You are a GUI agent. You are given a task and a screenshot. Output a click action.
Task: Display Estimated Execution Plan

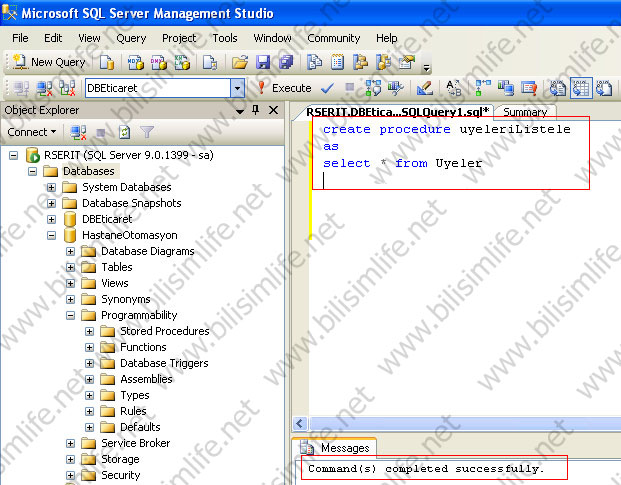click(x=373, y=88)
